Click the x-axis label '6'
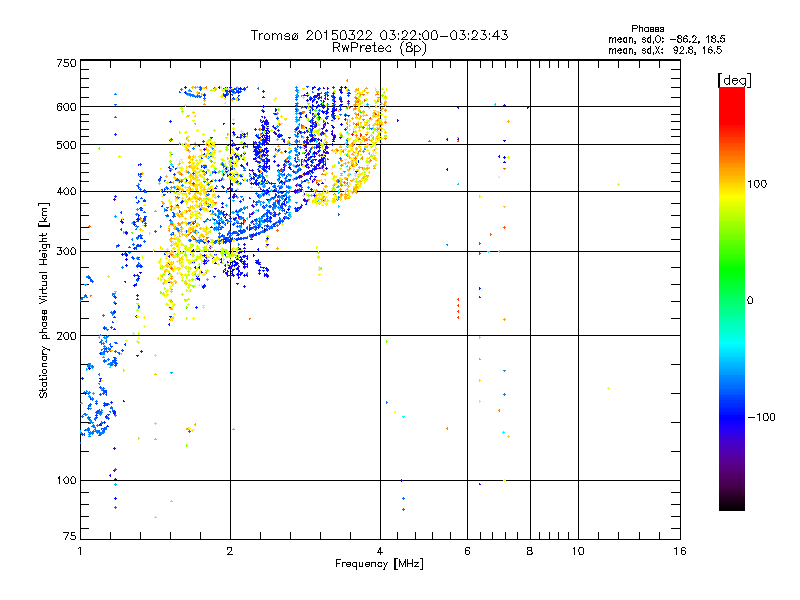The height and width of the screenshot is (600, 800). click(467, 551)
